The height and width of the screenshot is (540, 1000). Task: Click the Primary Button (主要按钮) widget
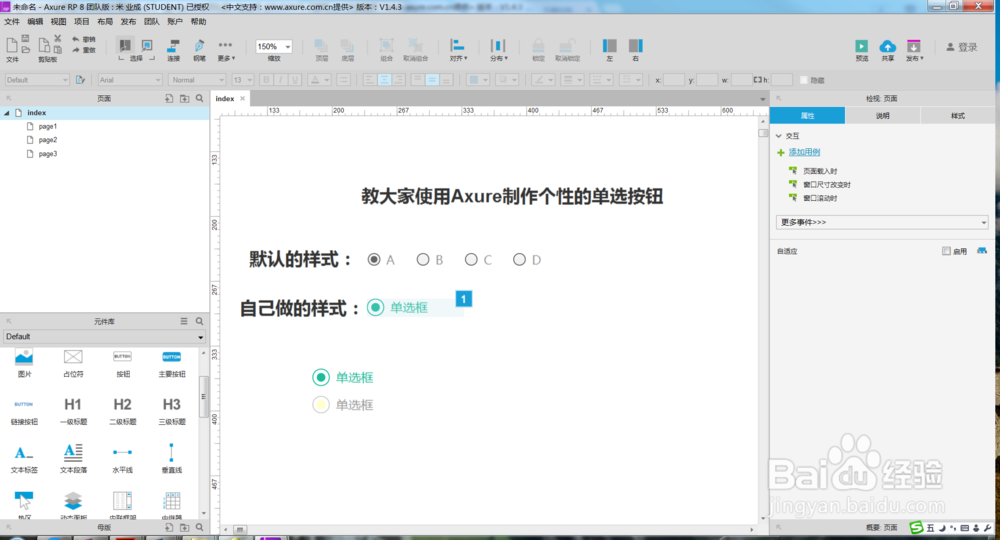click(x=172, y=363)
